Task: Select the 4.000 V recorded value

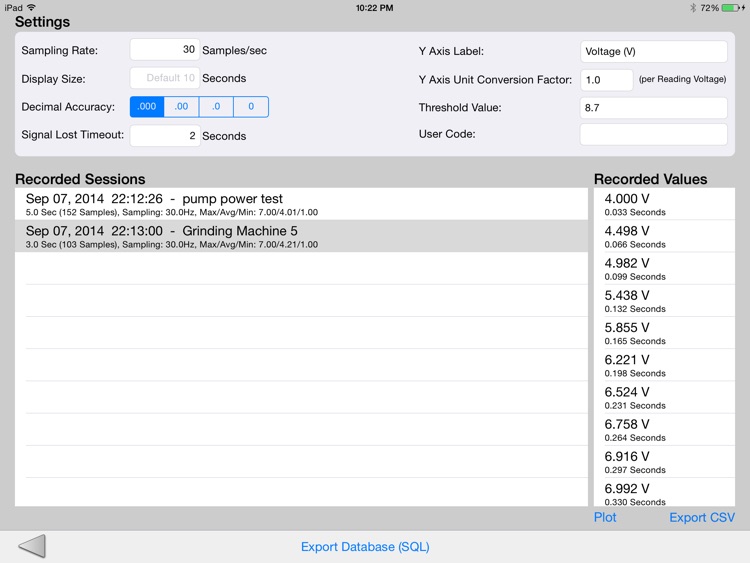Action: coord(664,204)
